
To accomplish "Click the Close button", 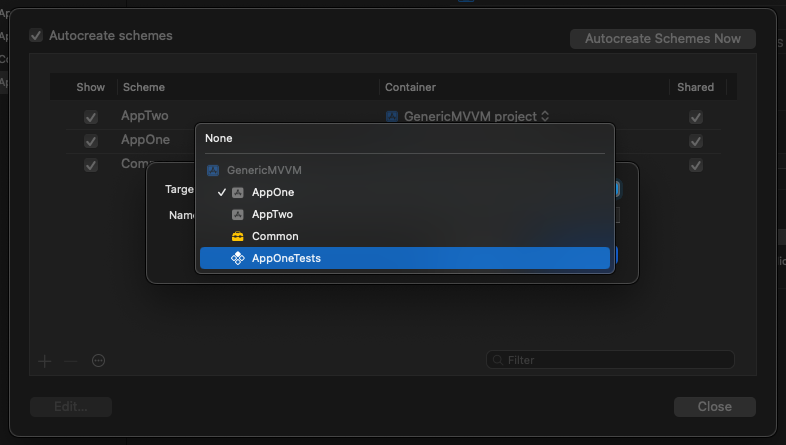I will click(714, 406).
